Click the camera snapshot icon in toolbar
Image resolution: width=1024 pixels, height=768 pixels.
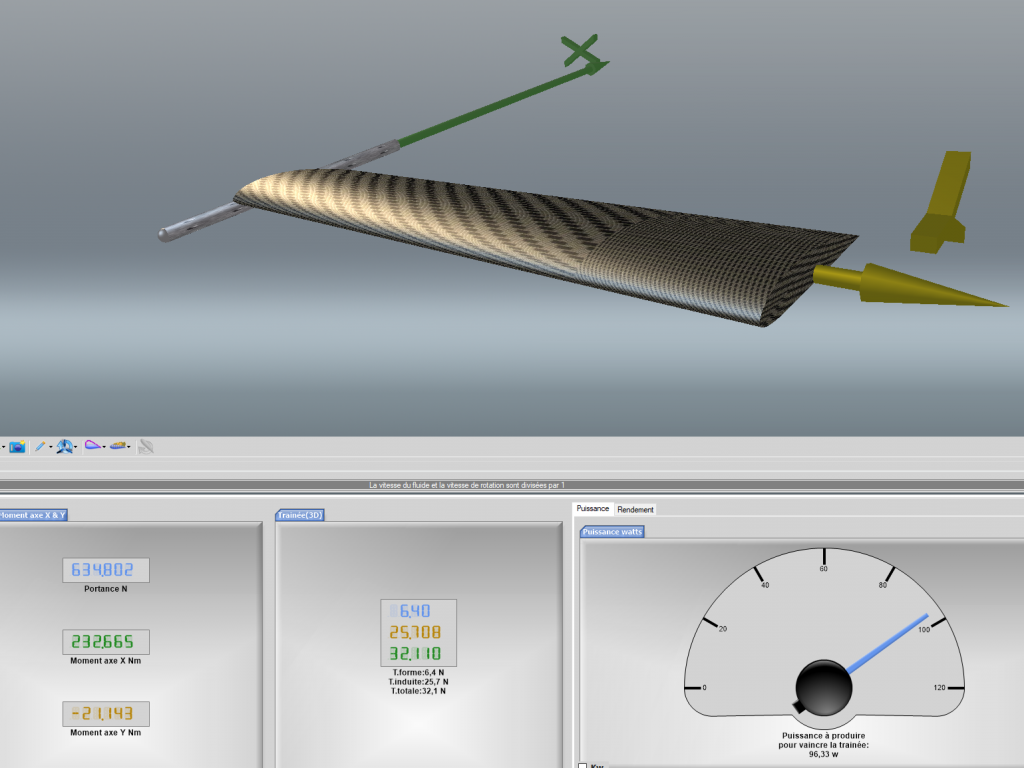point(17,447)
